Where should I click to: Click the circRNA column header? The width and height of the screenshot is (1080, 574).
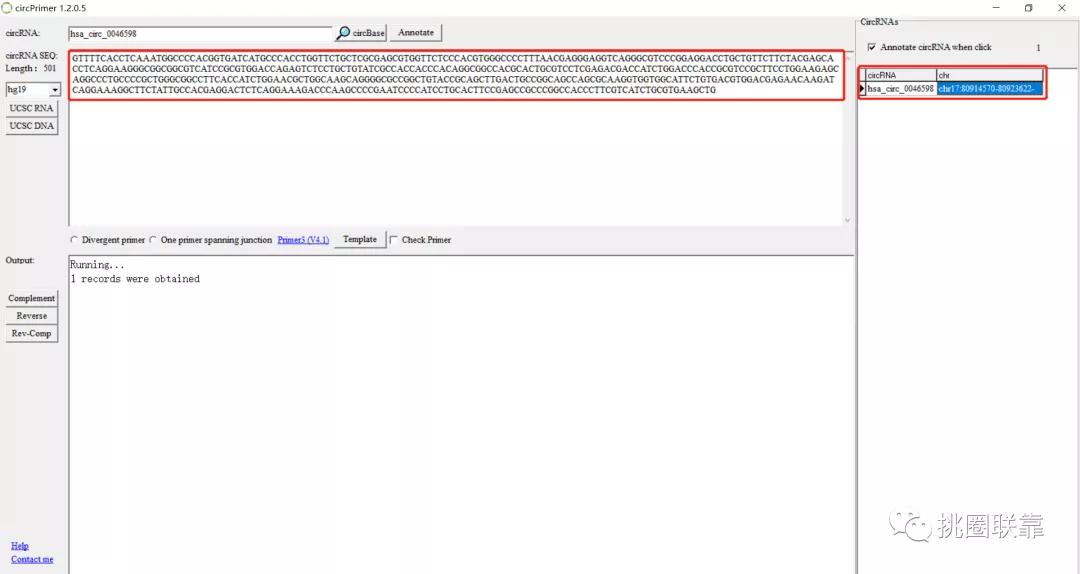click(x=900, y=75)
